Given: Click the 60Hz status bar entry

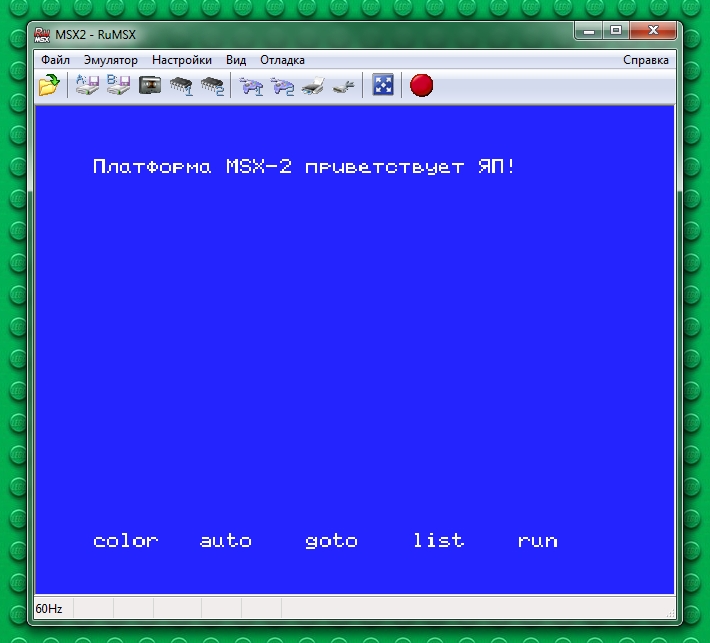Looking at the screenshot, I should (x=49, y=609).
